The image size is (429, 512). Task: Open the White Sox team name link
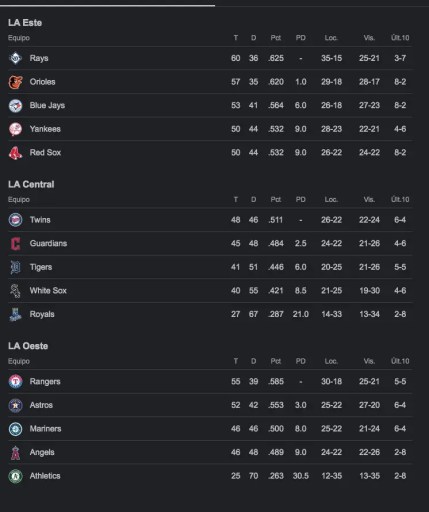(x=48, y=291)
